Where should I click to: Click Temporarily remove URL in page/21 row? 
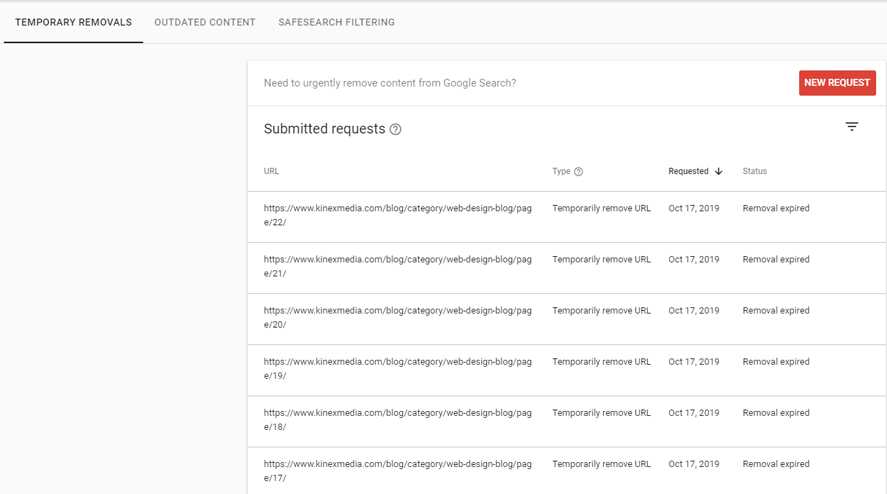coord(601,259)
